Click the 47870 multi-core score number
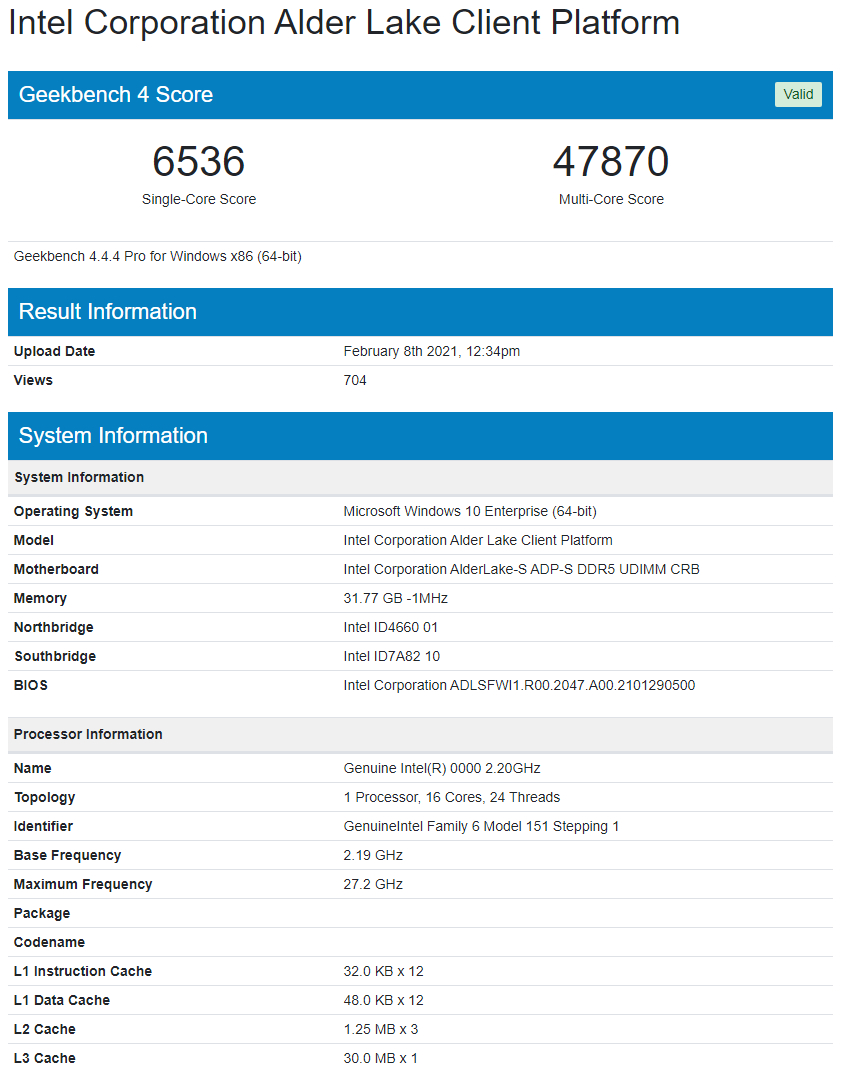842x1074 pixels. (610, 162)
